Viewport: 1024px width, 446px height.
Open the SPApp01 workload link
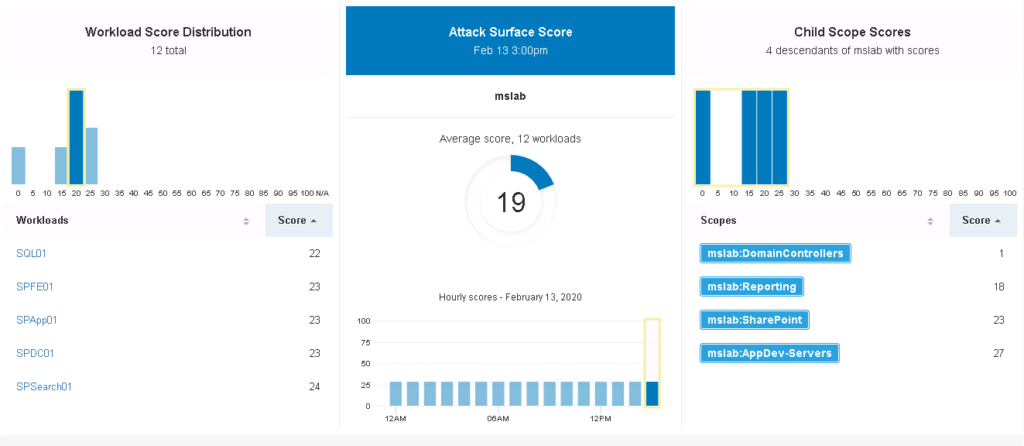37,320
